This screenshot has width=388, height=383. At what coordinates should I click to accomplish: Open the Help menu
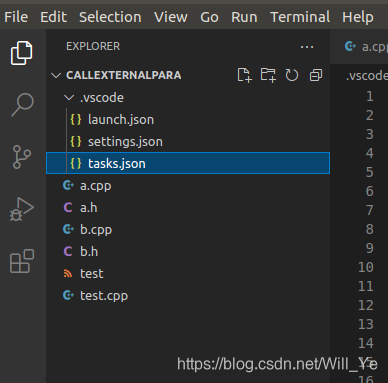tap(358, 17)
